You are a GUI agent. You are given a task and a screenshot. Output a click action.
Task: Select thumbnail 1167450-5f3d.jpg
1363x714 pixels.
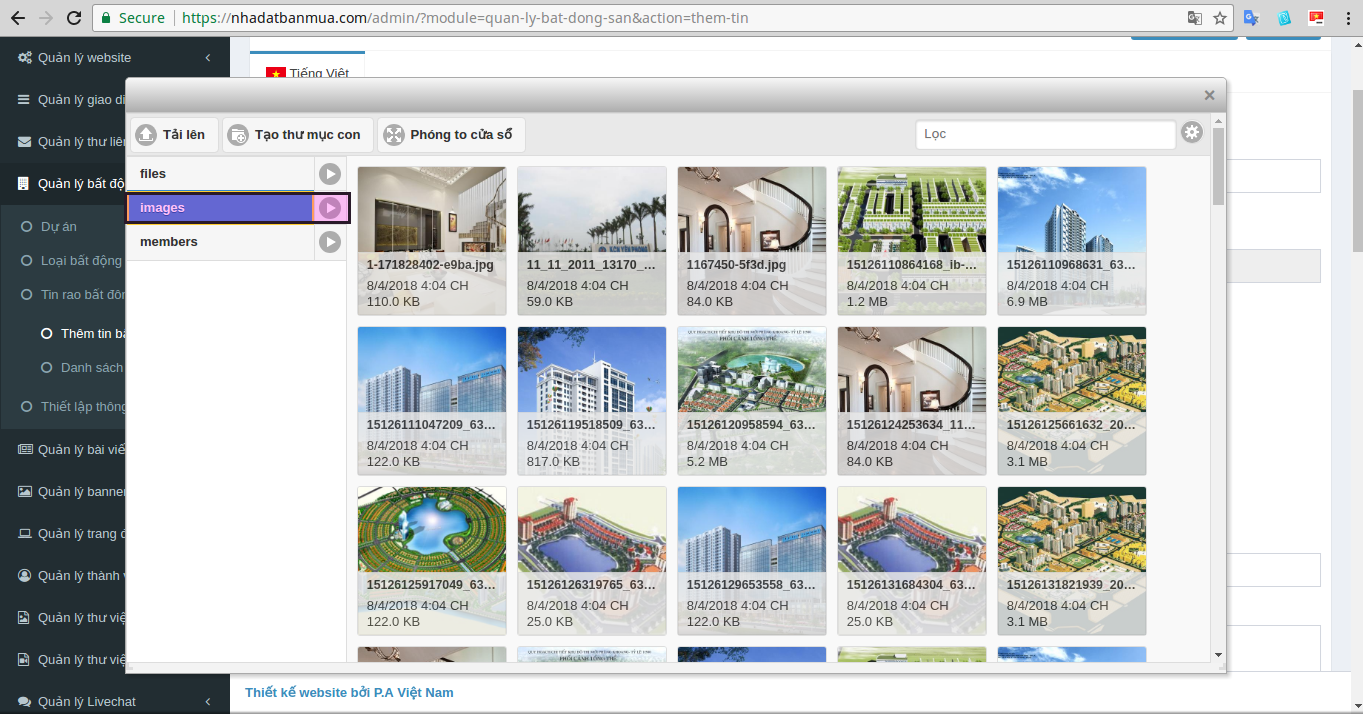point(752,241)
